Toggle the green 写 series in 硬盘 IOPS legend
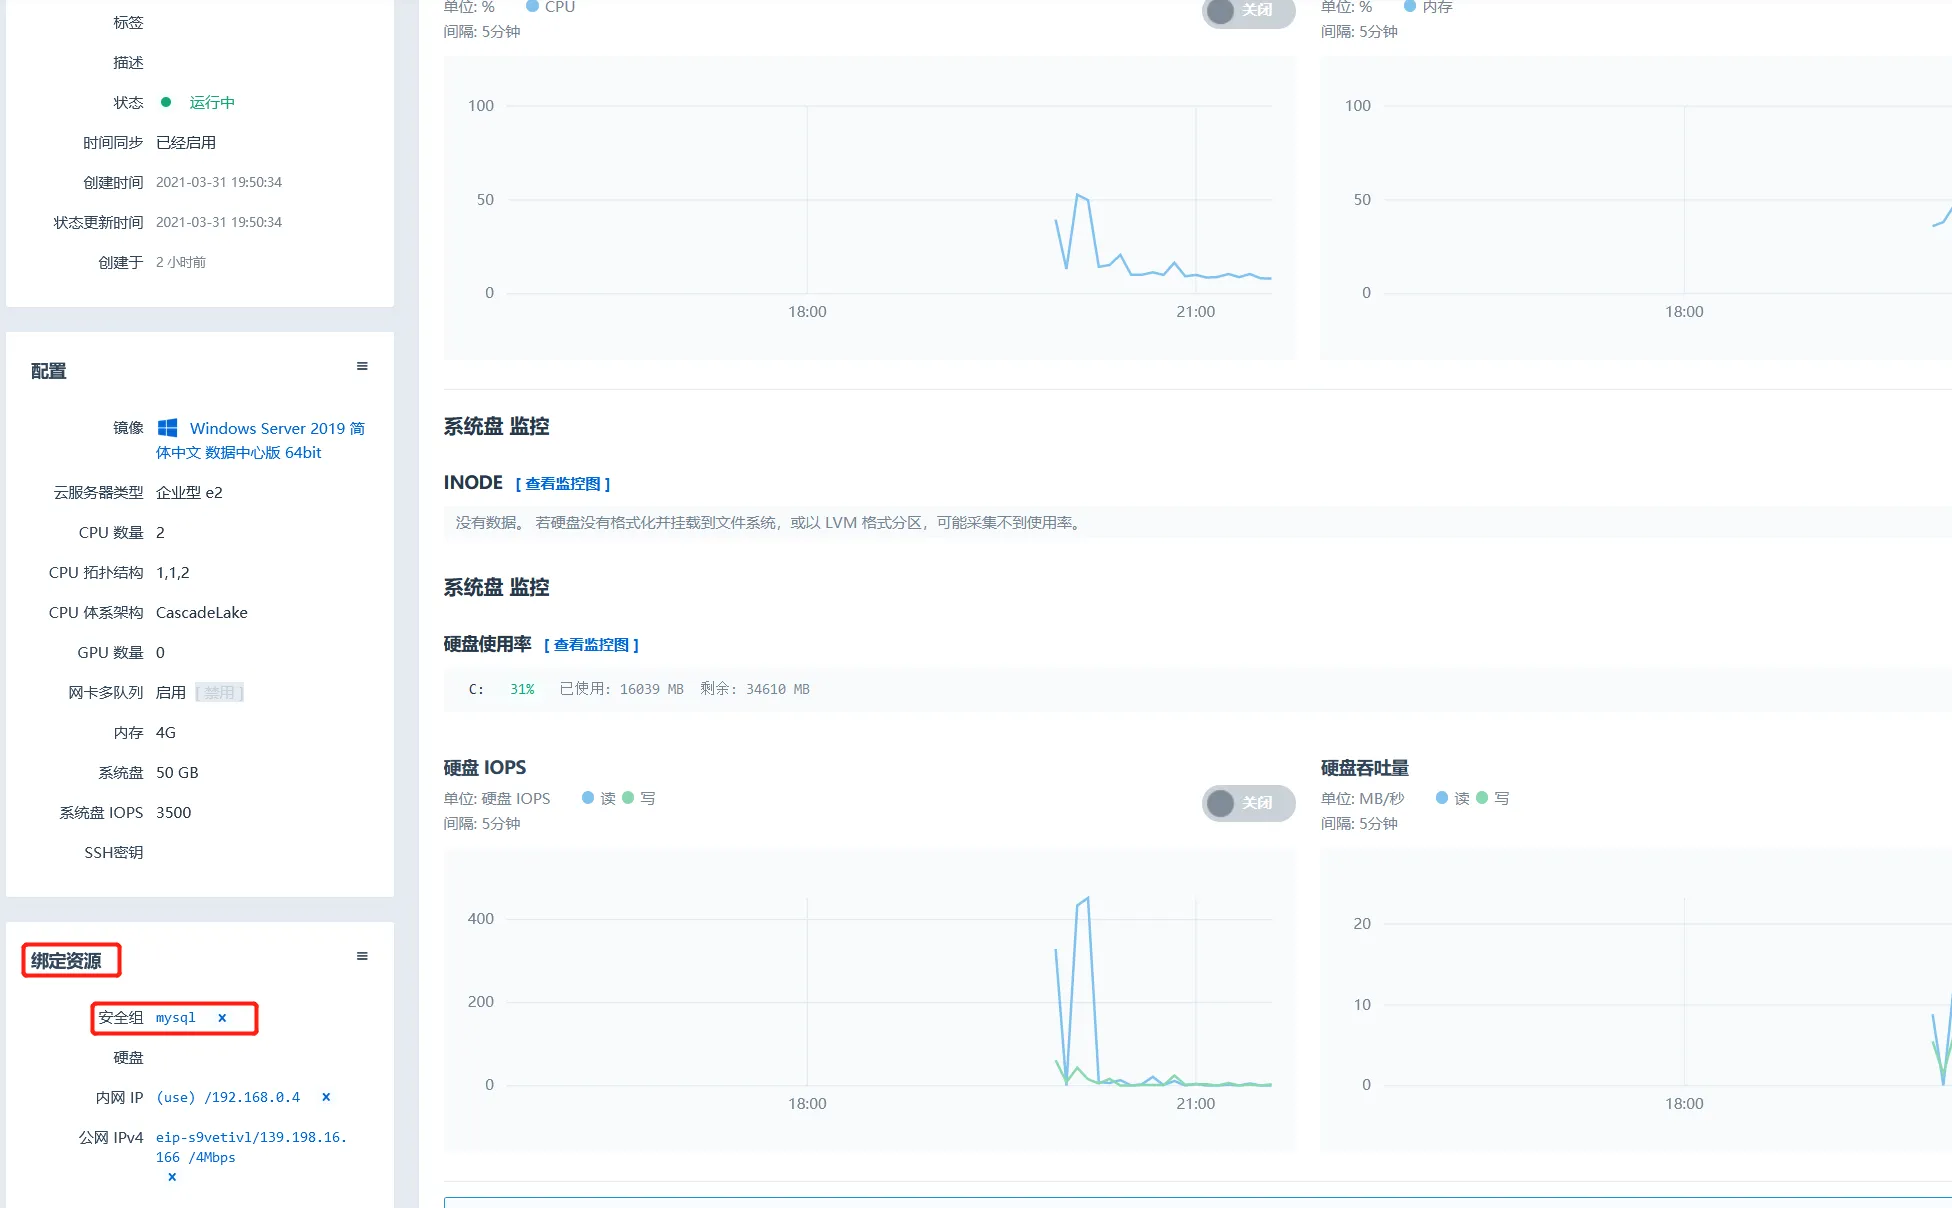The height and width of the screenshot is (1208, 1952). click(629, 798)
